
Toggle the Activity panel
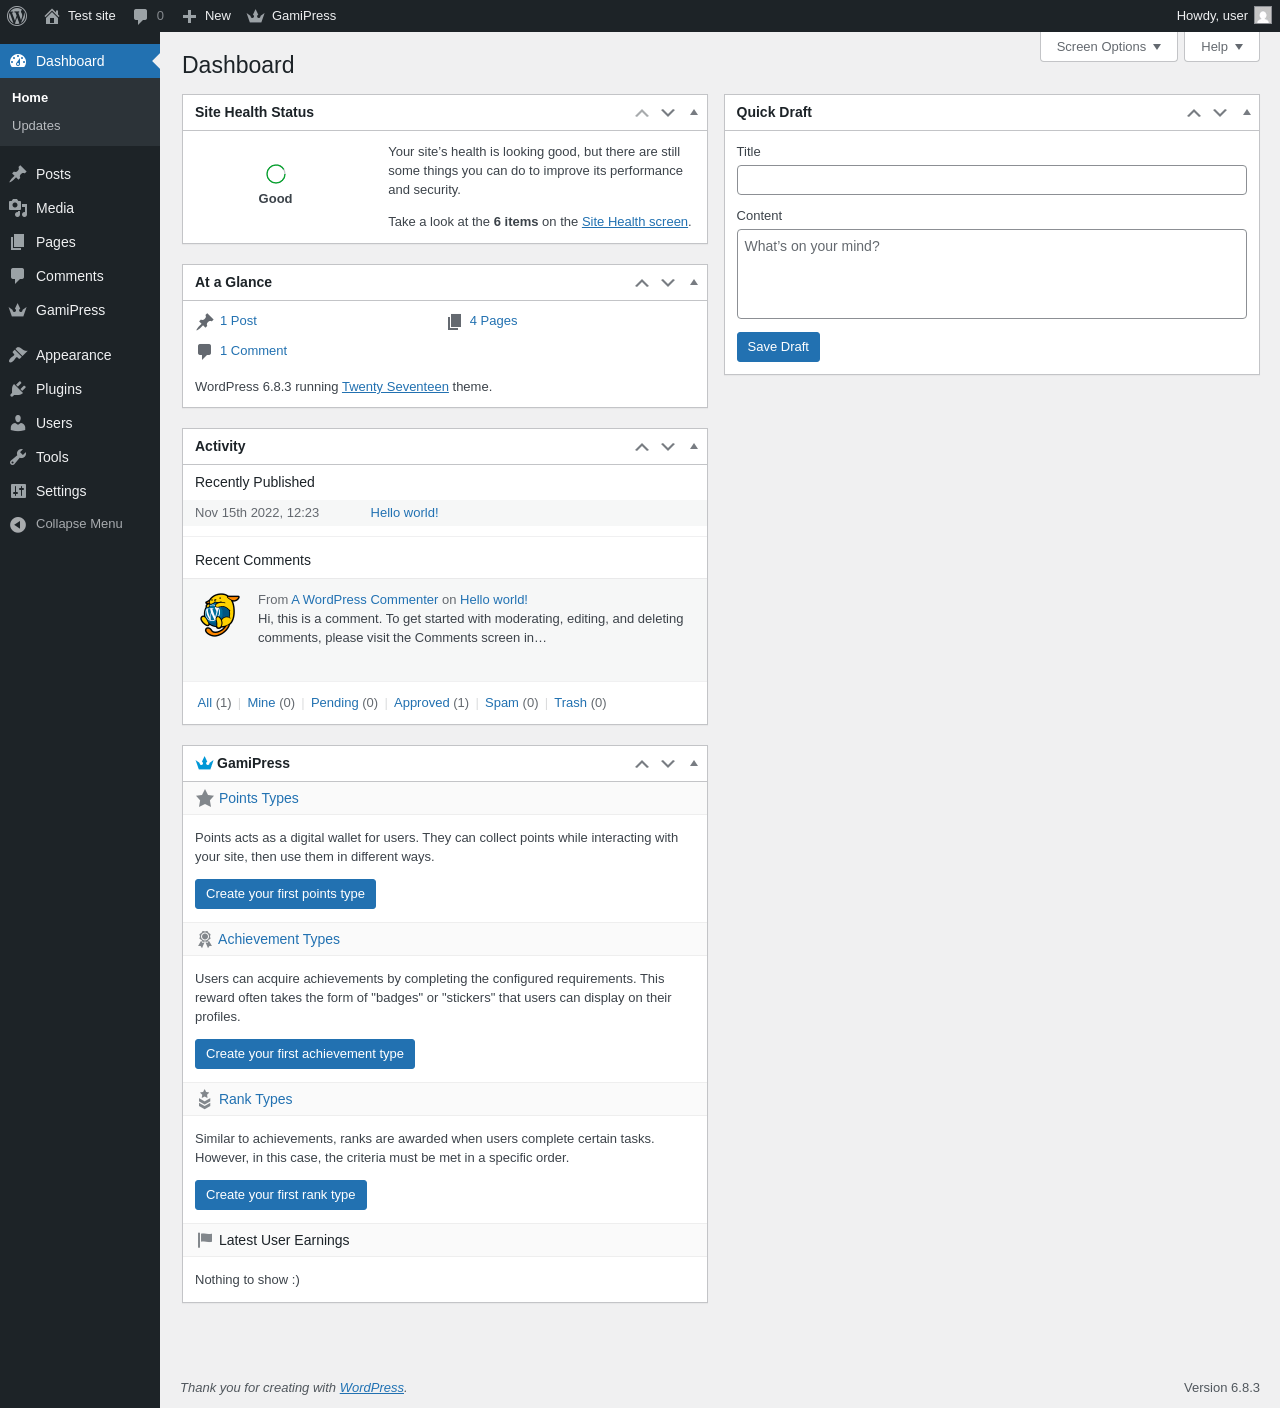[694, 446]
